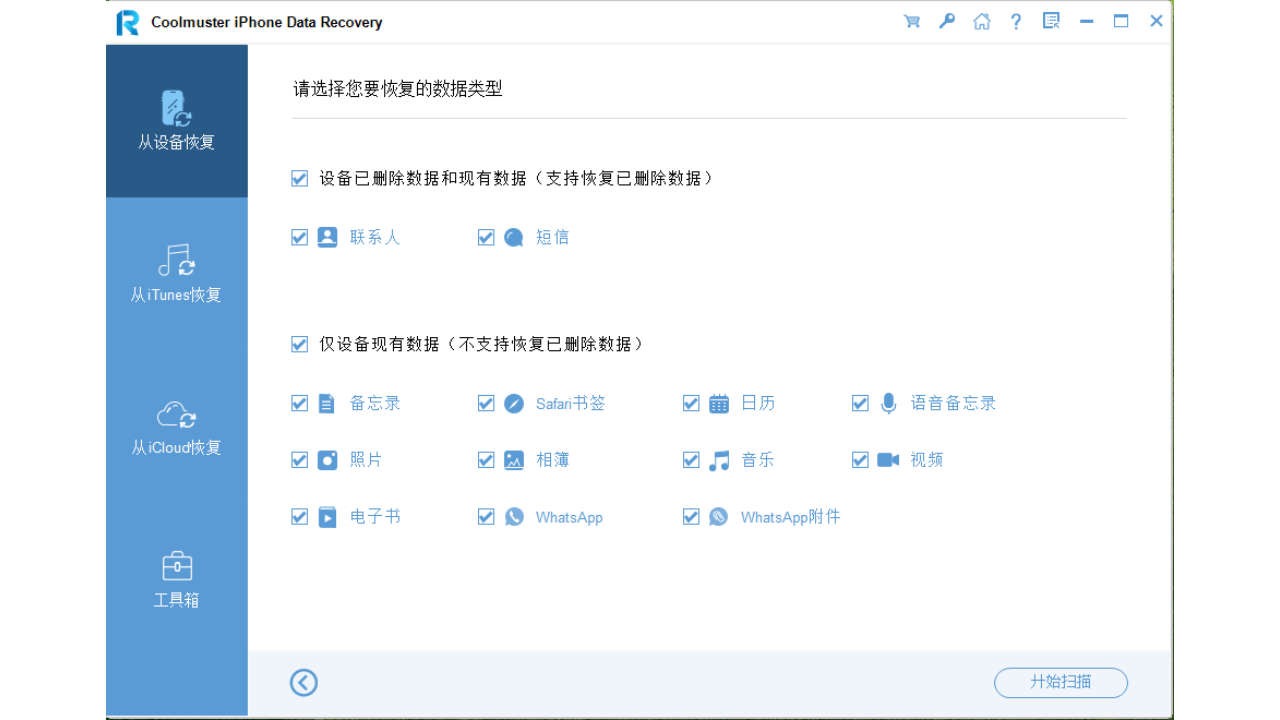Viewport: 1280px width, 720px height.
Task: Switch to 从iCloud恢复 tab
Action: click(176, 427)
